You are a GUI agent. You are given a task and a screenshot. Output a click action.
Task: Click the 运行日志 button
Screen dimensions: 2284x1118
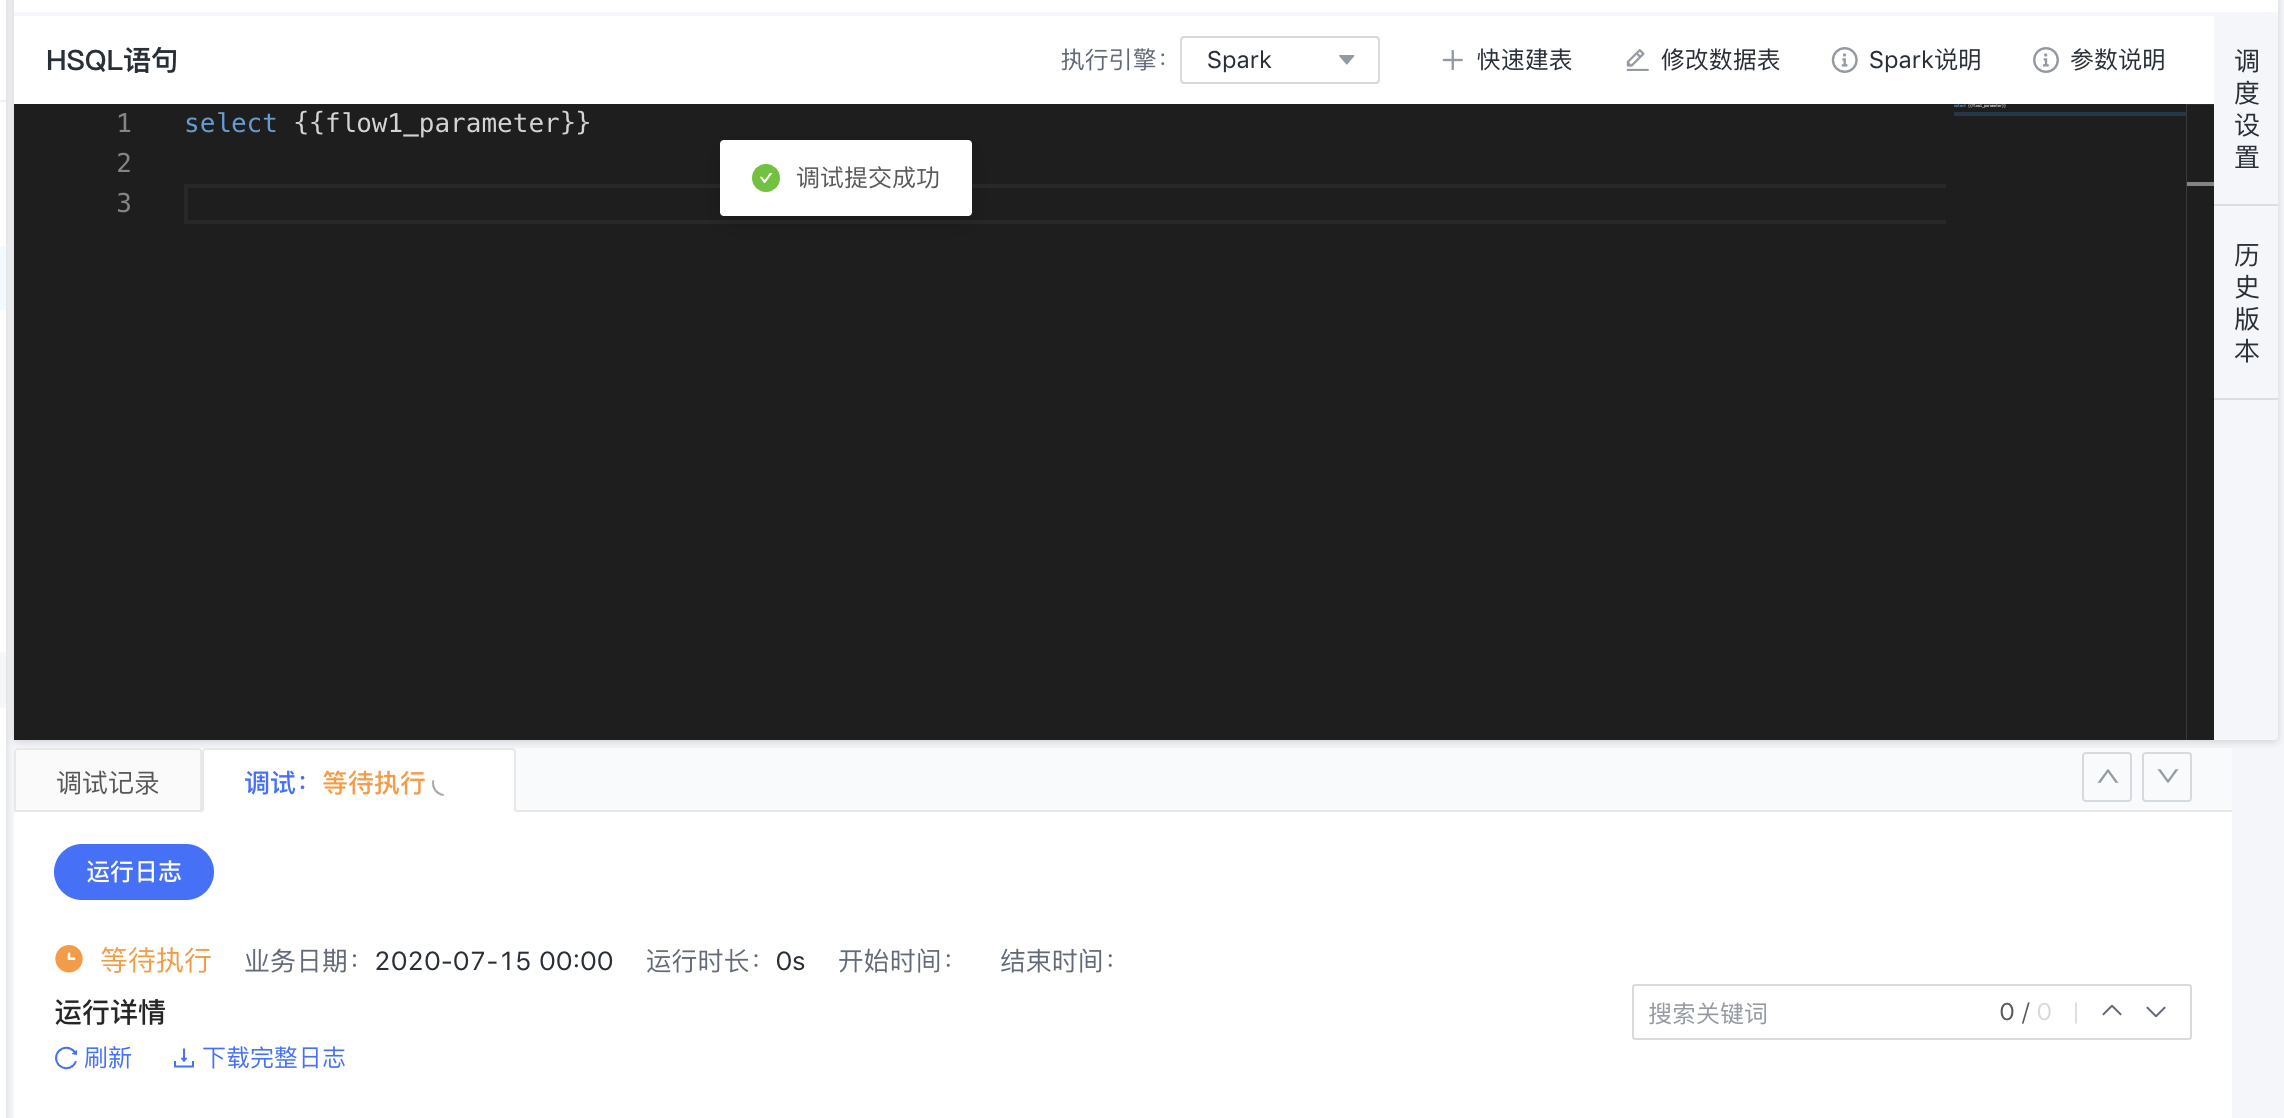point(134,872)
